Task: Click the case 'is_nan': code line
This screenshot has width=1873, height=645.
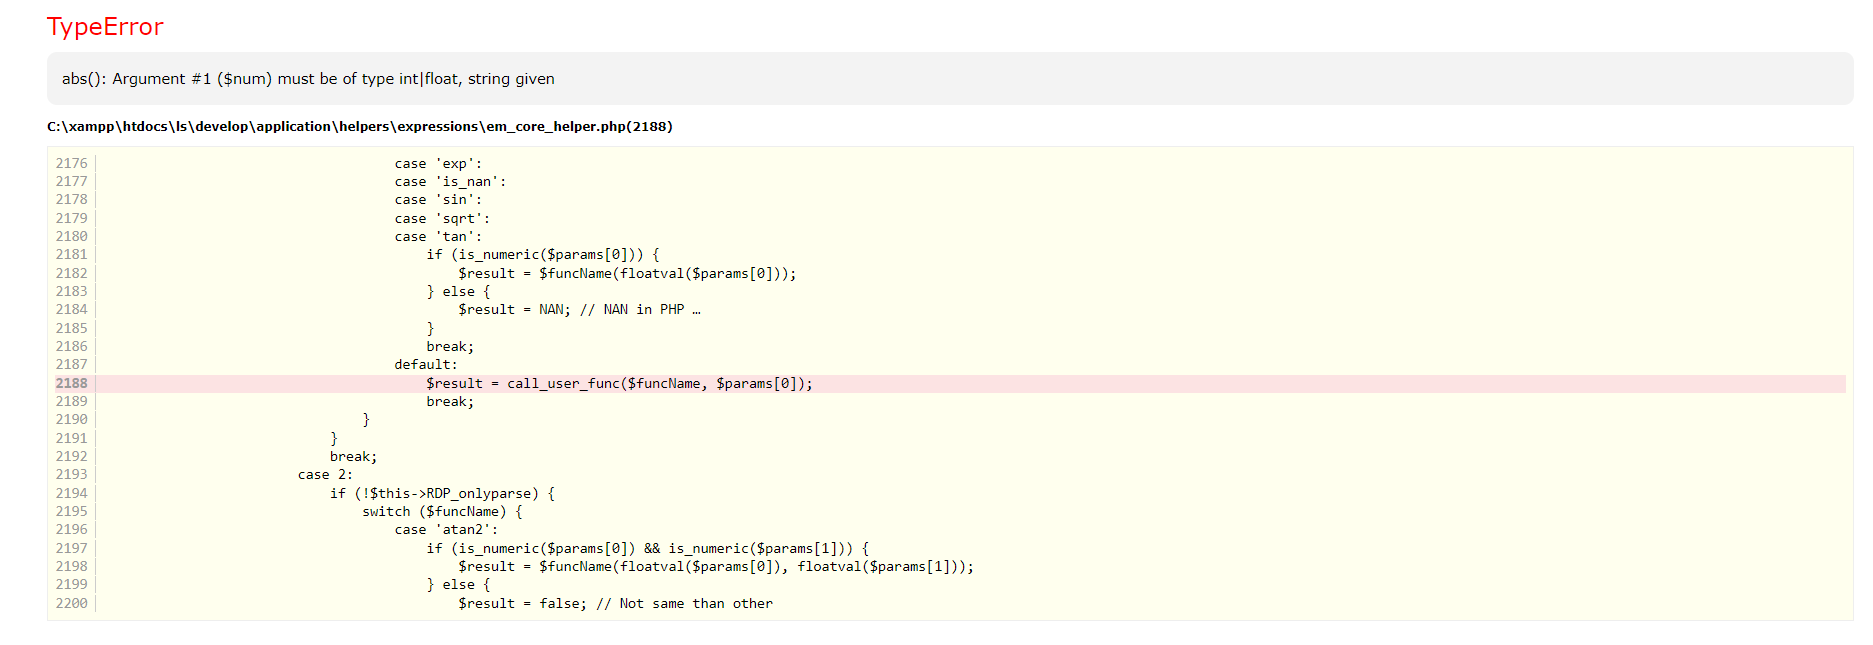Action: [450, 182]
